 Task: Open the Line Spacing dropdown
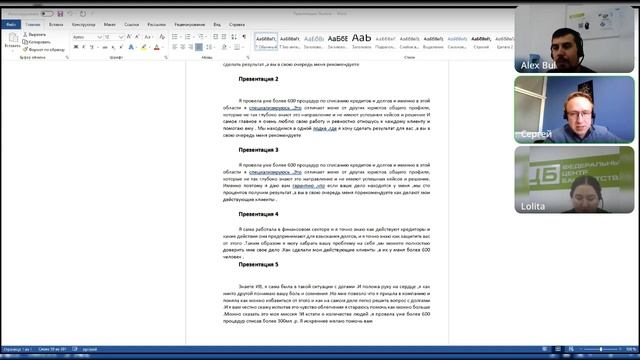[210, 47]
